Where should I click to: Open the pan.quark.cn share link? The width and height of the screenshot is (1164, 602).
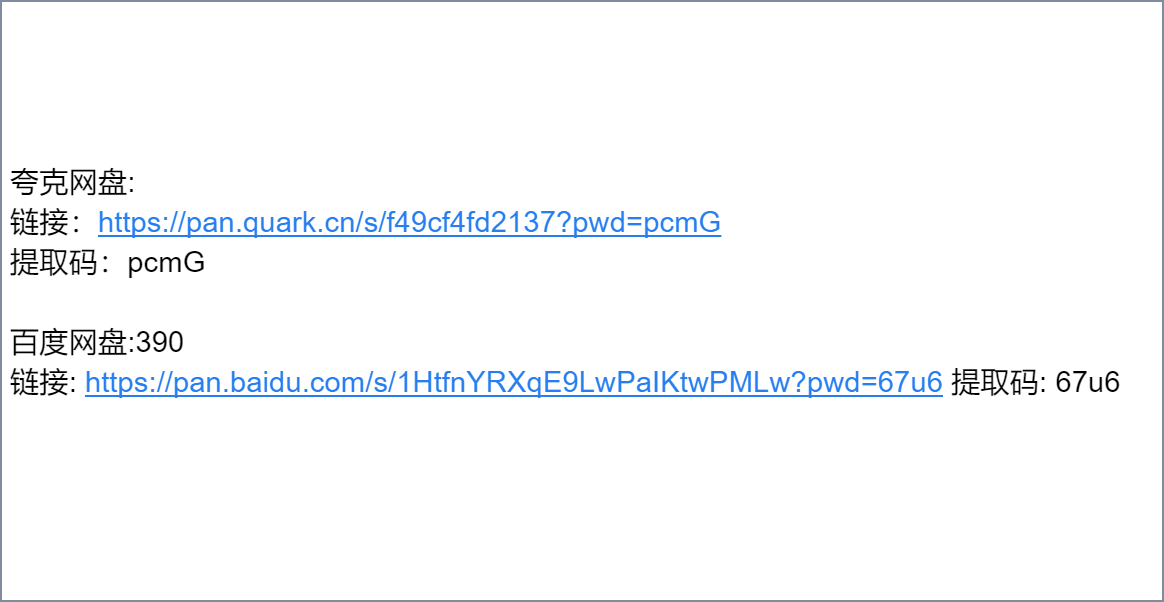click(x=409, y=222)
